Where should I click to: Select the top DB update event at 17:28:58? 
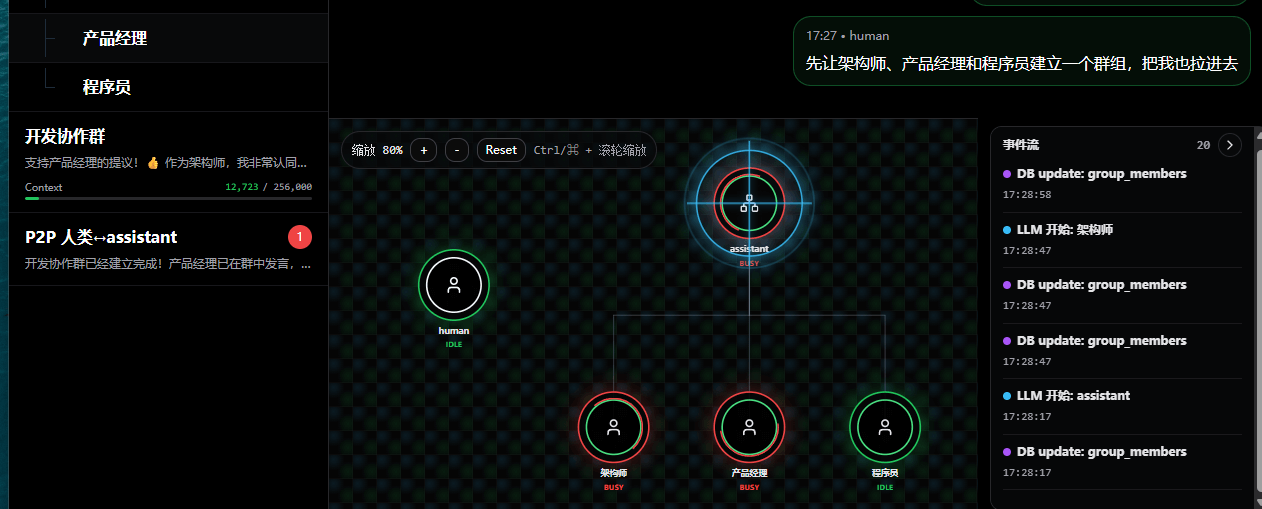coord(1101,173)
